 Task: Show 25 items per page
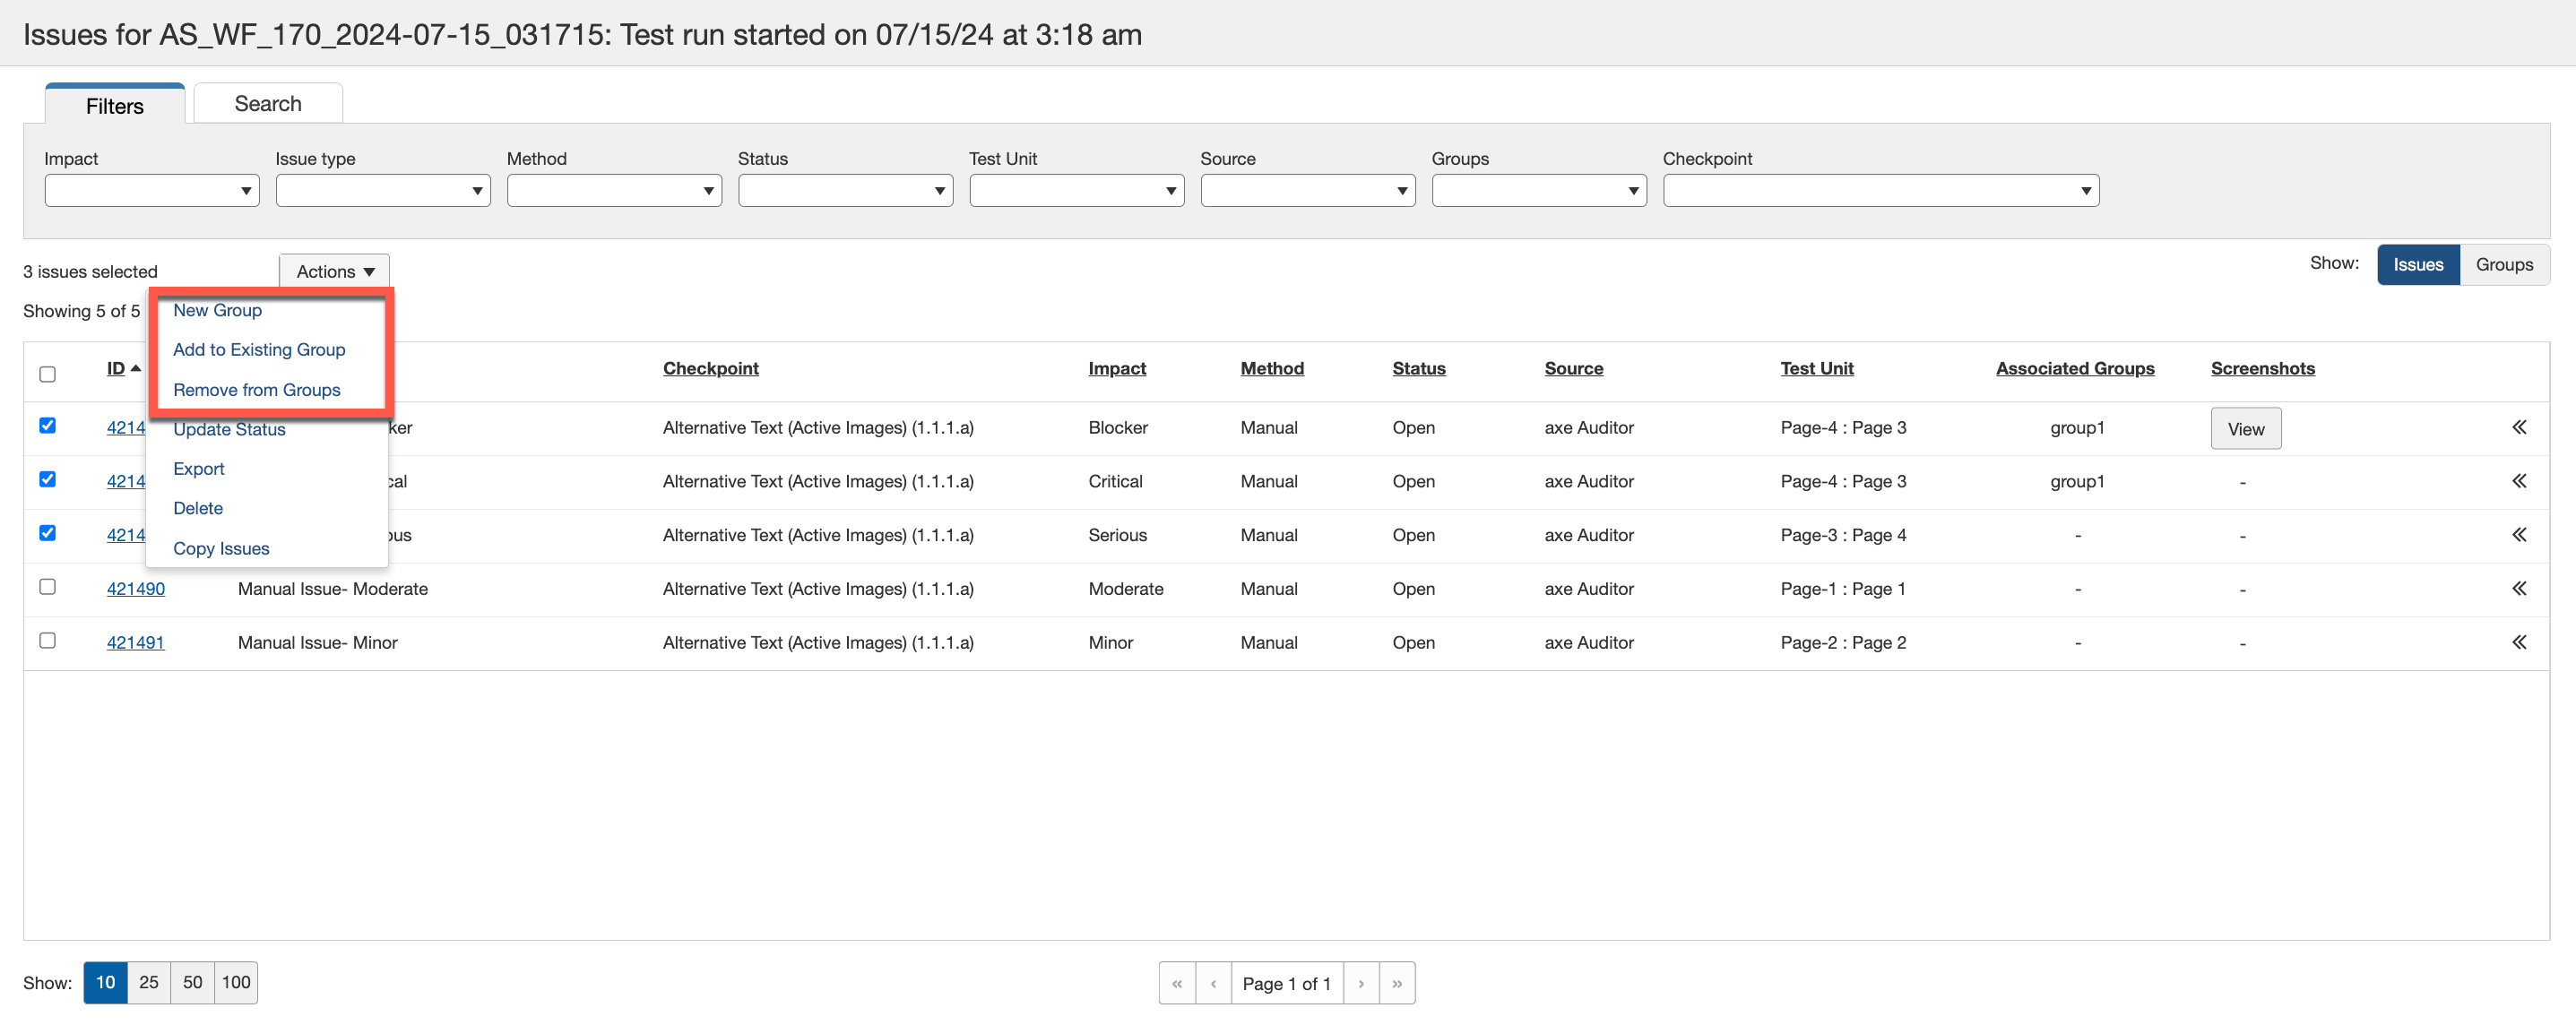coord(148,982)
